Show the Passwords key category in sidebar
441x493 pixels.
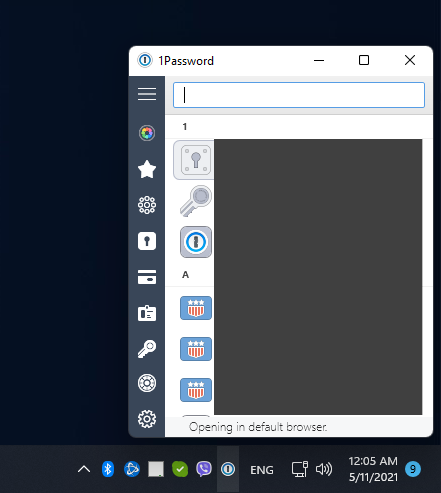tap(147, 349)
